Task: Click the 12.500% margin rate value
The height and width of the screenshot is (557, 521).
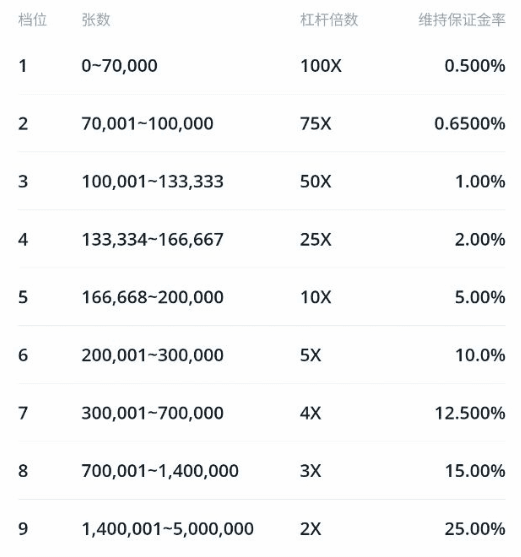Action: click(x=470, y=413)
